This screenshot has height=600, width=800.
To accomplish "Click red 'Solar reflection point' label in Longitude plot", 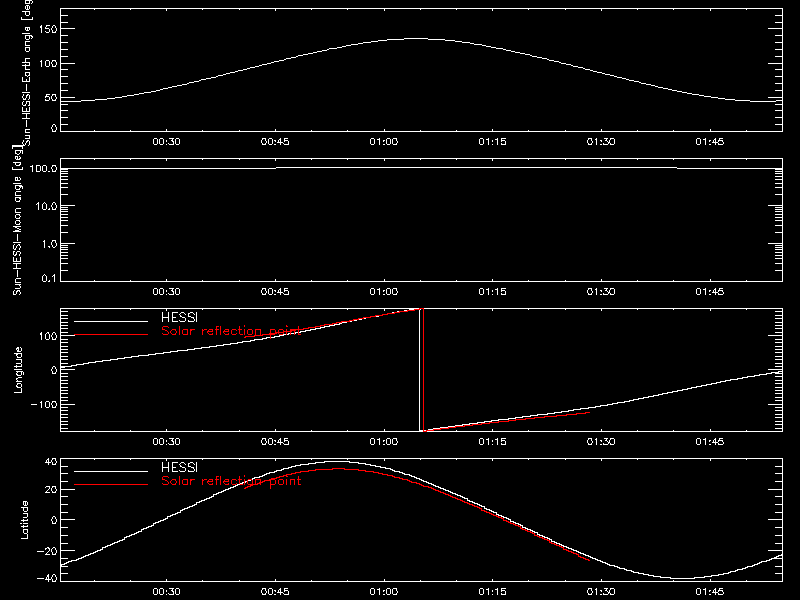I will point(231,331).
